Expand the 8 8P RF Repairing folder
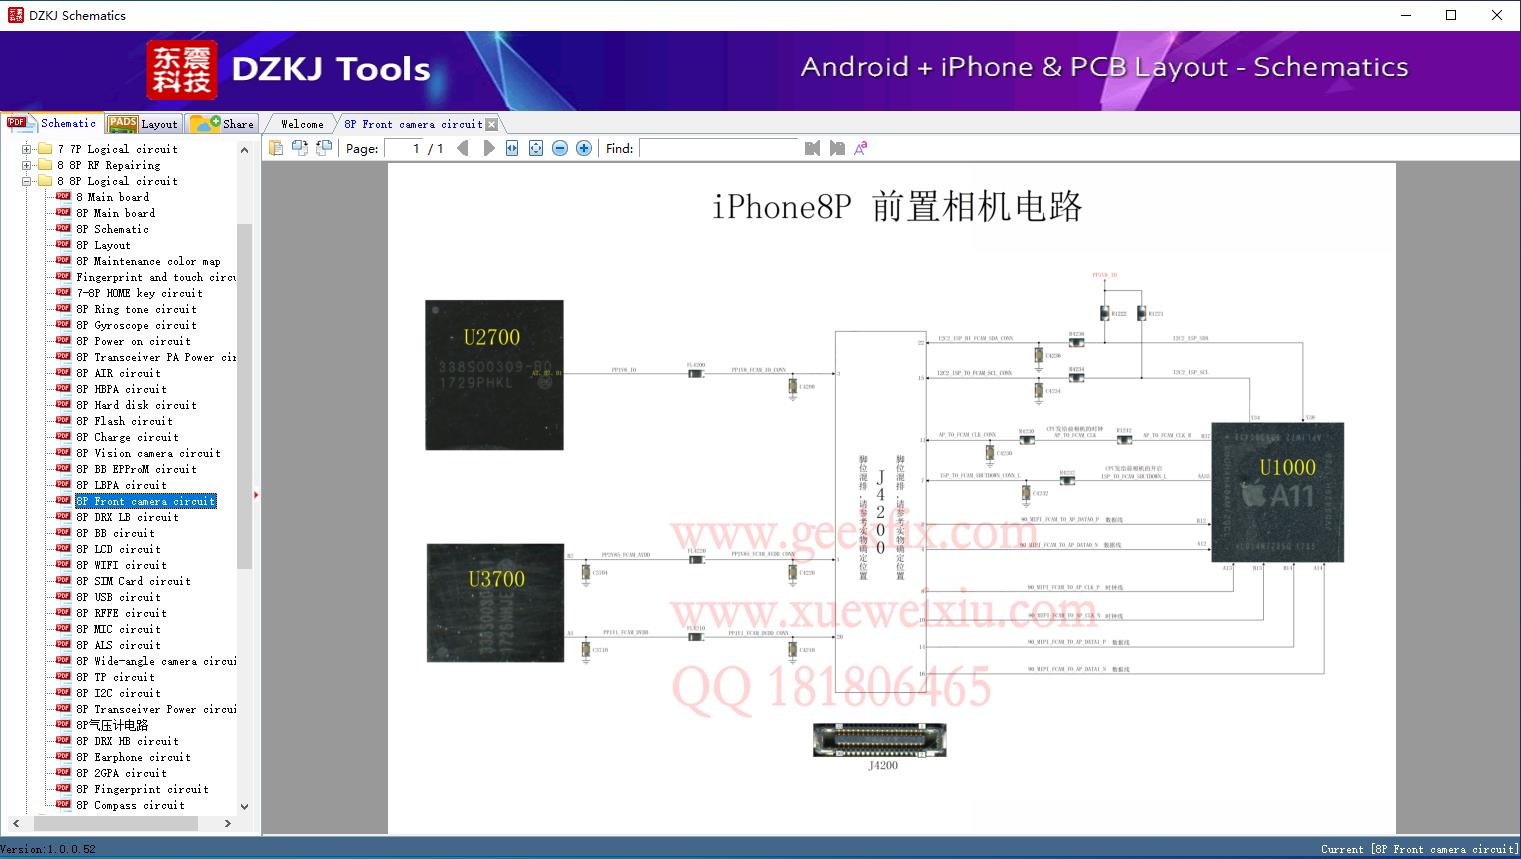1521x859 pixels. click(27, 165)
